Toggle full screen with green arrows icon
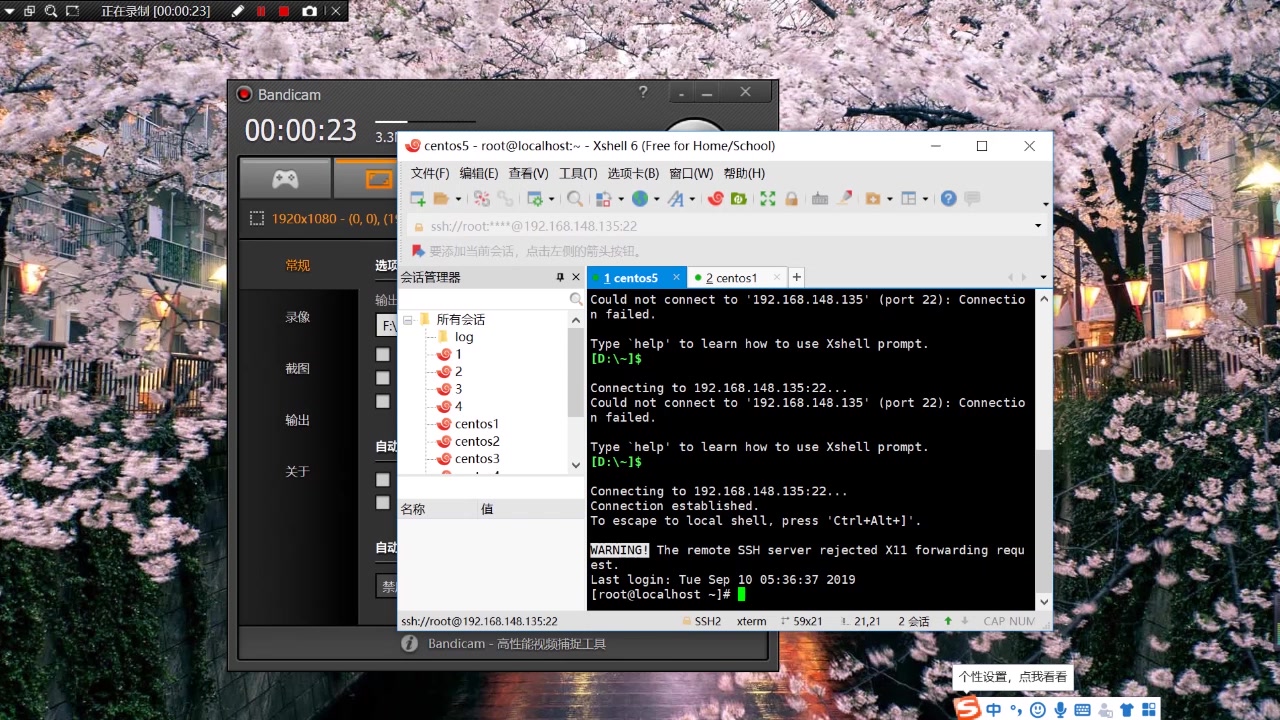This screenshot has width=1280, height=720. click(x=767, y=198)
